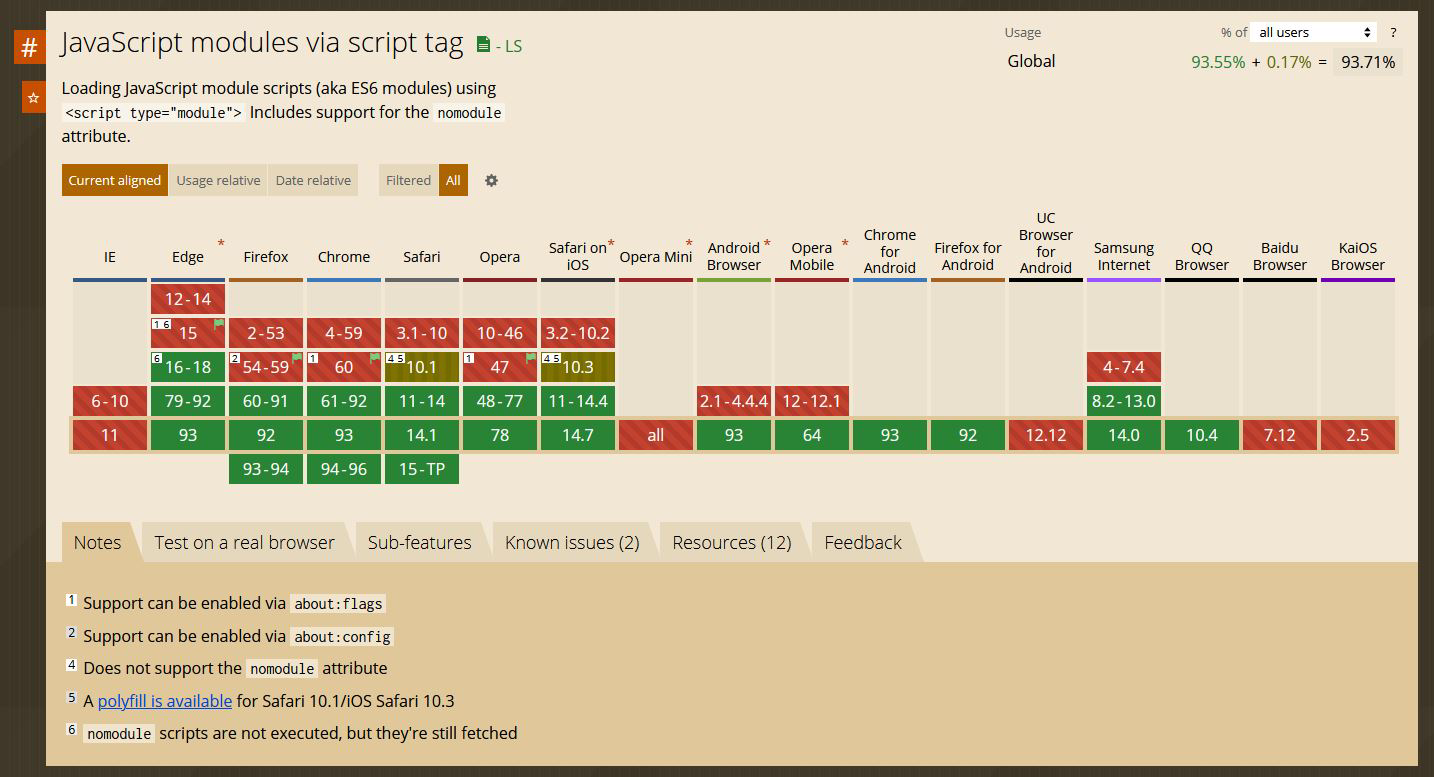This screenshot has height=777, width=1434.
Task: Select Samsung Internet 8.2-13.0 cell
Action: tap(1124, 401)
